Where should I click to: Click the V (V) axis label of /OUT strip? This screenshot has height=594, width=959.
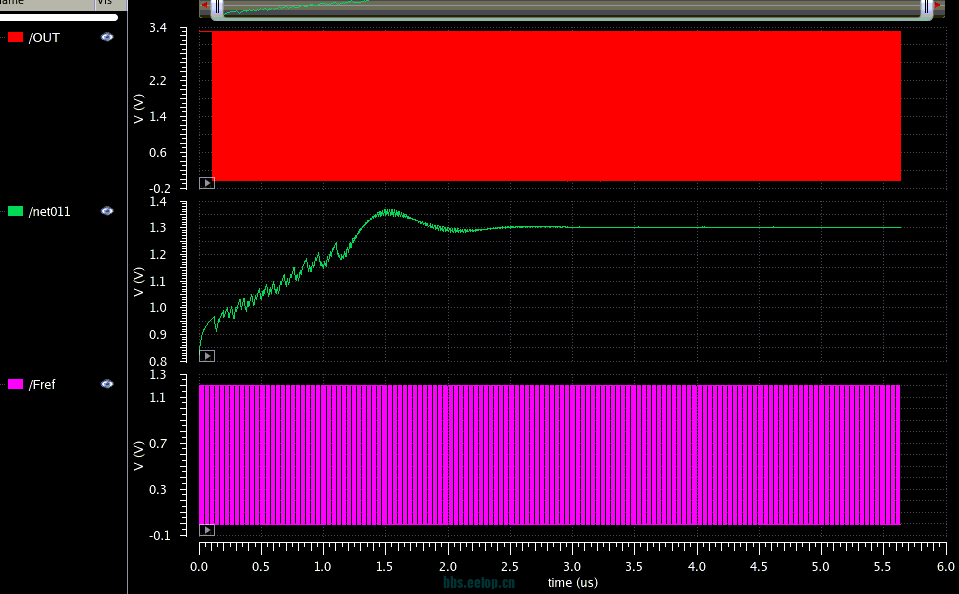(x=139, y=109)
